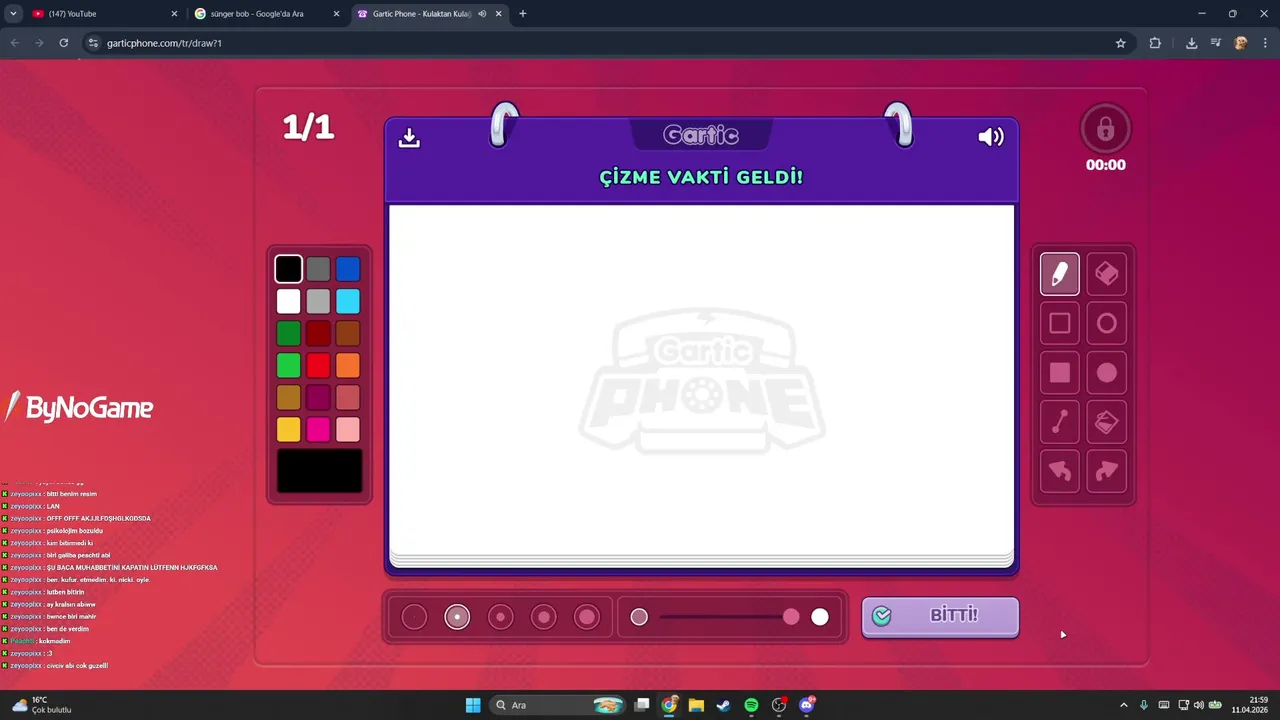
Task: Pick the maroon magenta color swatch
Action: tap(318, 397)
